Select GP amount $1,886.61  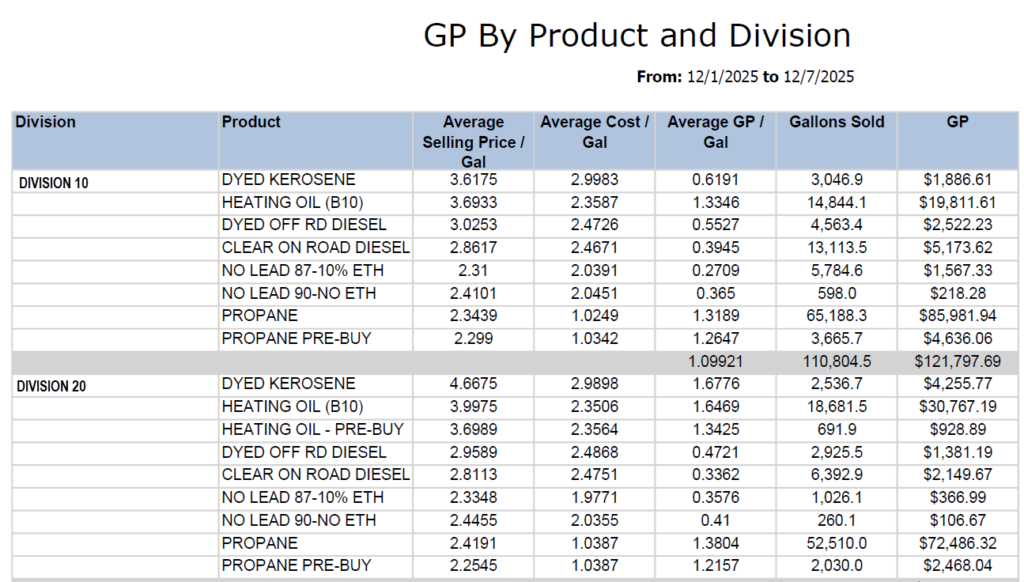tap(957, 180)
